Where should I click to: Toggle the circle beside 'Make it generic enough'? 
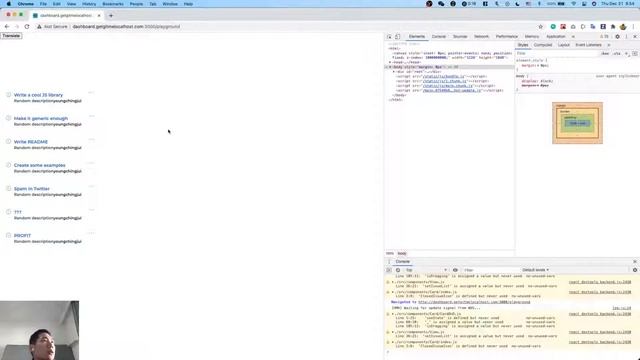coord(9,118)
